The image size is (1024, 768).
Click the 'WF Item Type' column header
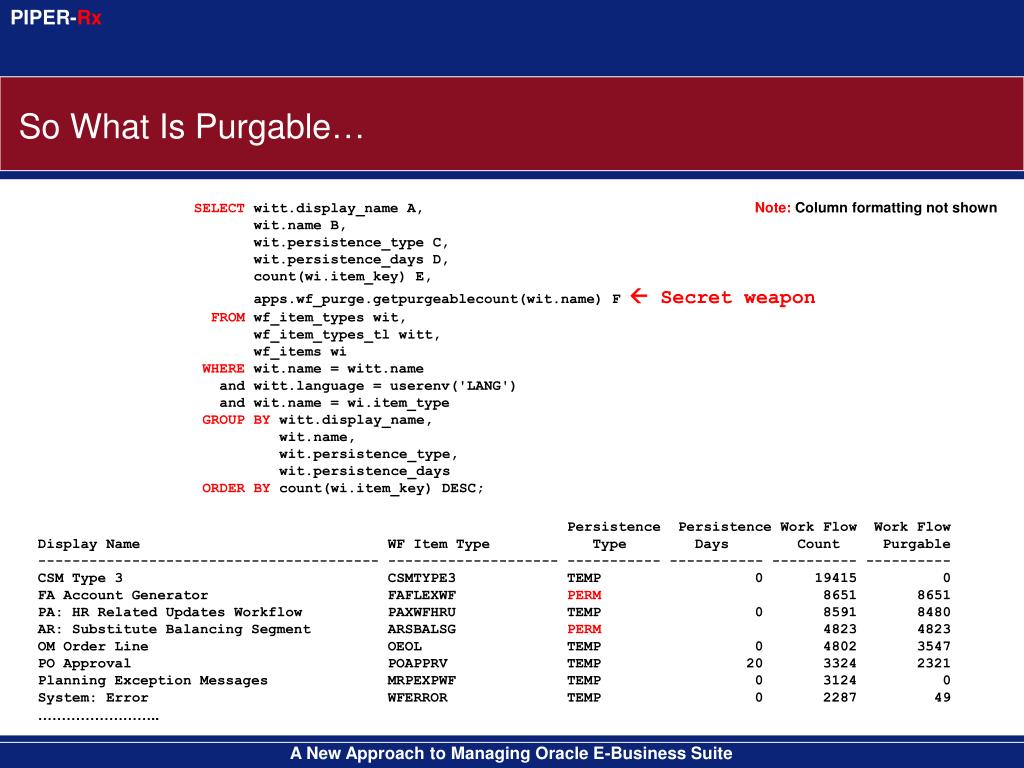438,544
